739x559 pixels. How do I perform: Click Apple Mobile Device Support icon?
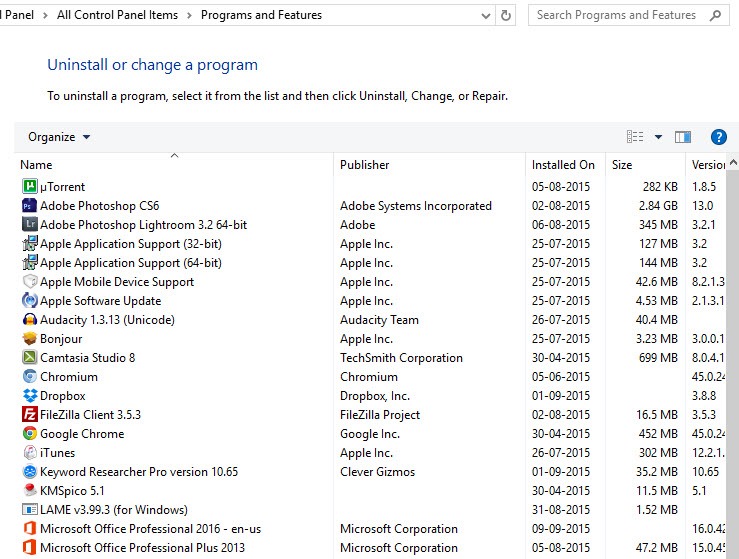pyautogui.click(x=30, y=281)
